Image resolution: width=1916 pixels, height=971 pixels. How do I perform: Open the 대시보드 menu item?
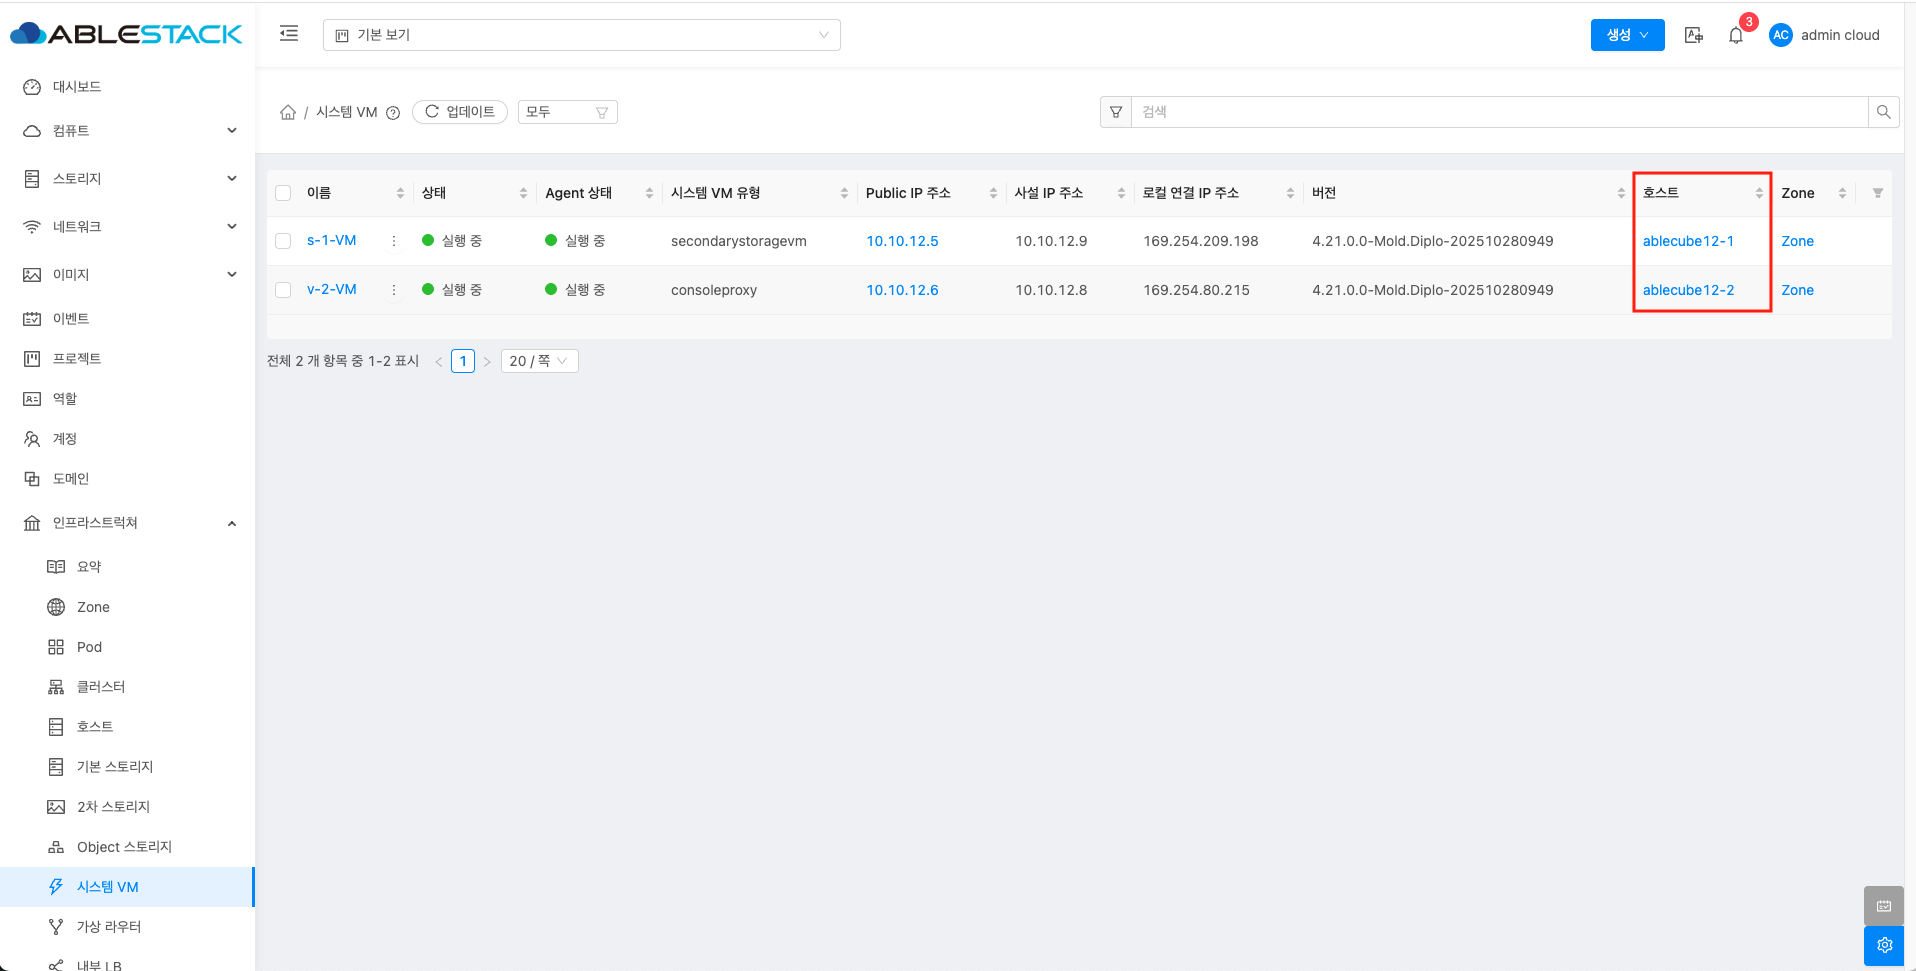77,87
